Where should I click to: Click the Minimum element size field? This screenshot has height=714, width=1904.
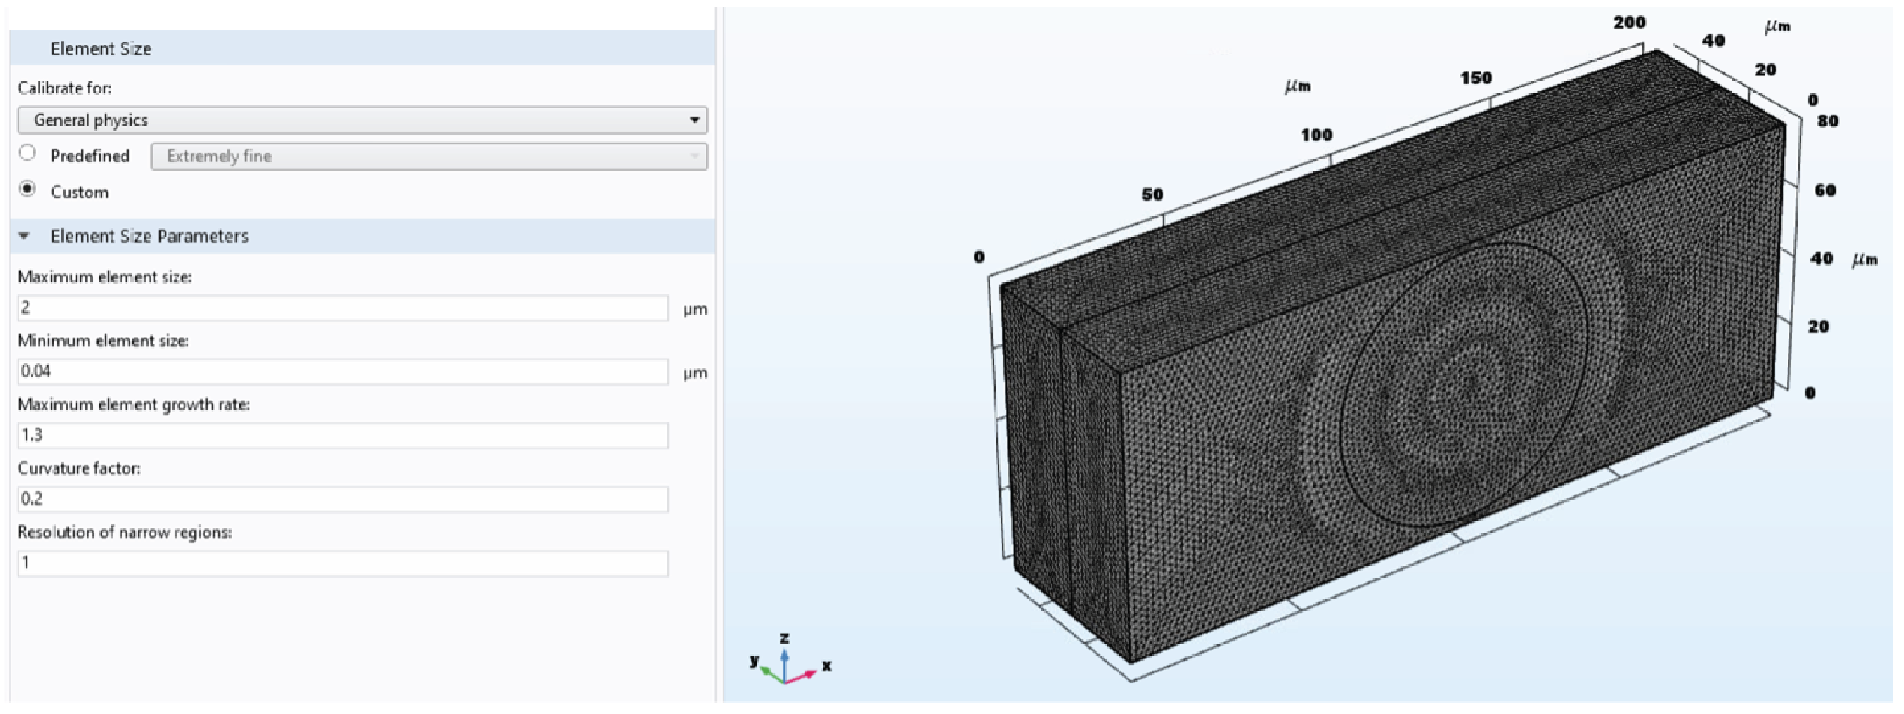click(x=342, y=372)
